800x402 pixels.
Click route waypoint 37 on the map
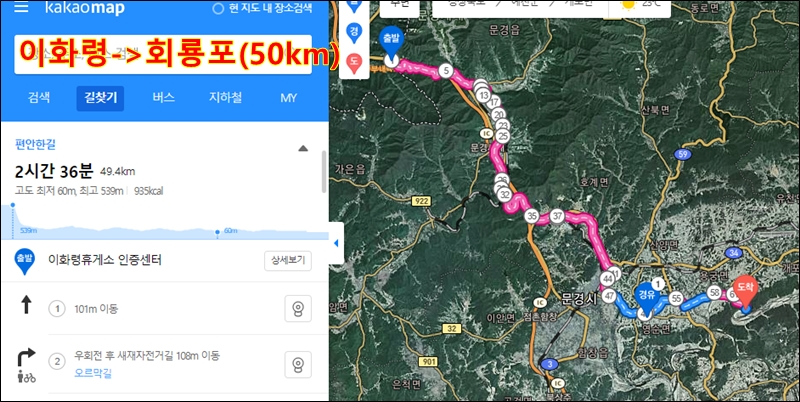point(557,216)
